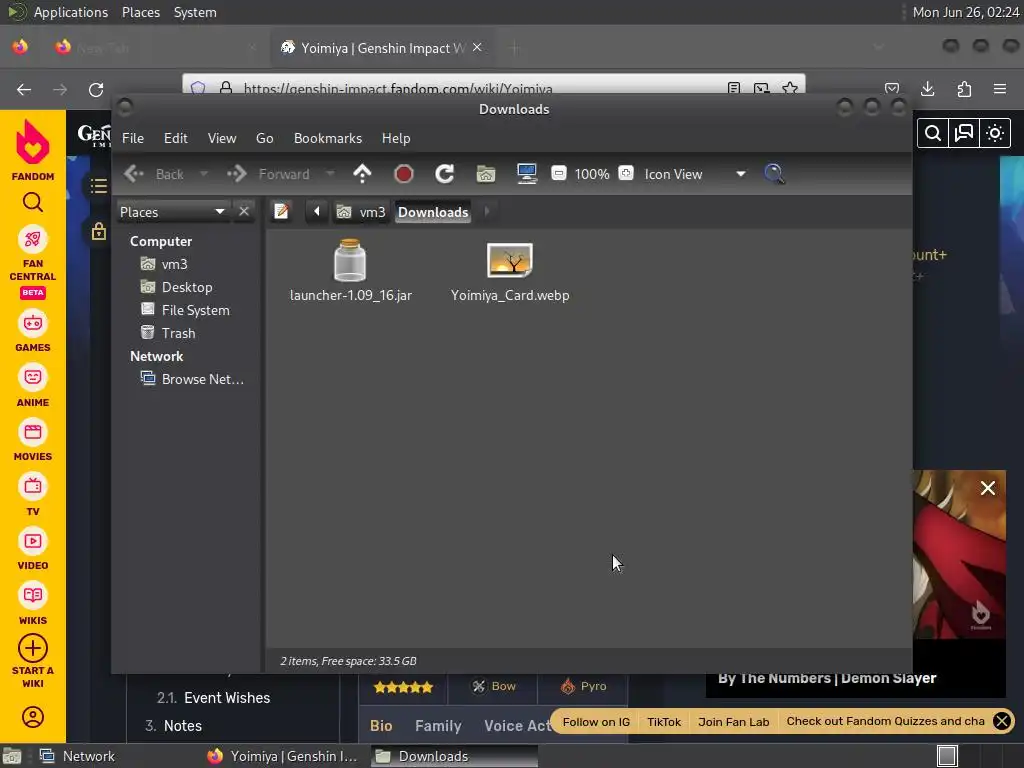This screenshot has height=768, width=1024.
Task: Click wiki search icon at top right
Action: (x=933, y=133)
